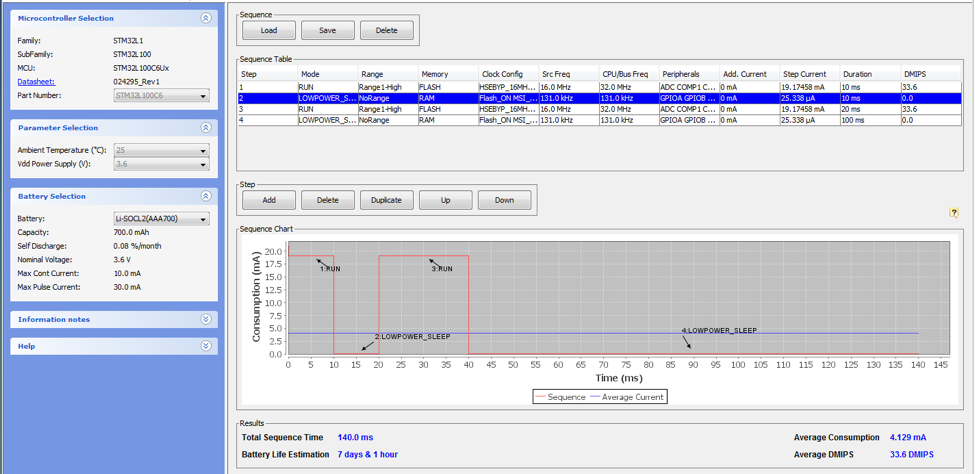Click the sequence Delete button
The width and height of the screenshot is (975, 474).
[x=386, y=30]
